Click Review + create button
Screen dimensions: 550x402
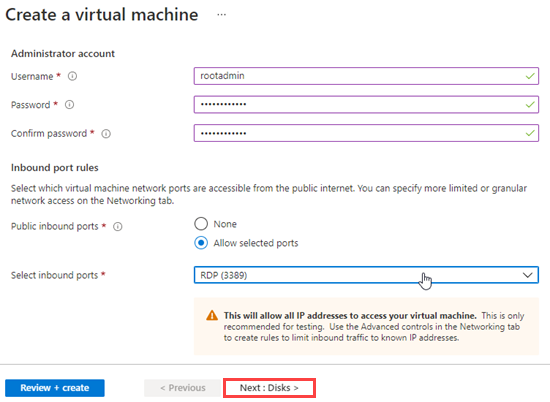[x=55, y=388]
